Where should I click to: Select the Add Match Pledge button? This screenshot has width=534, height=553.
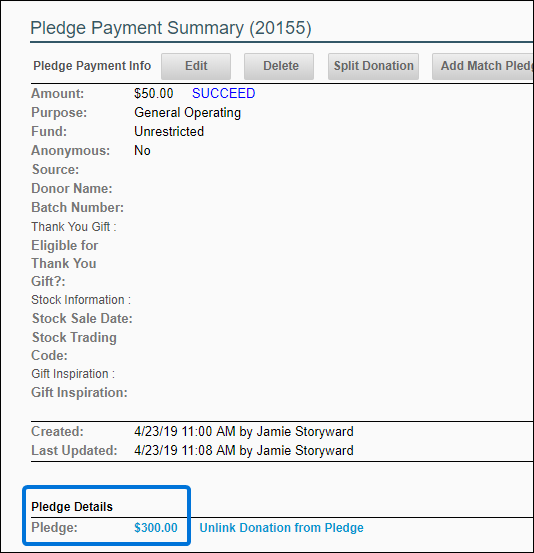[483, 66]
